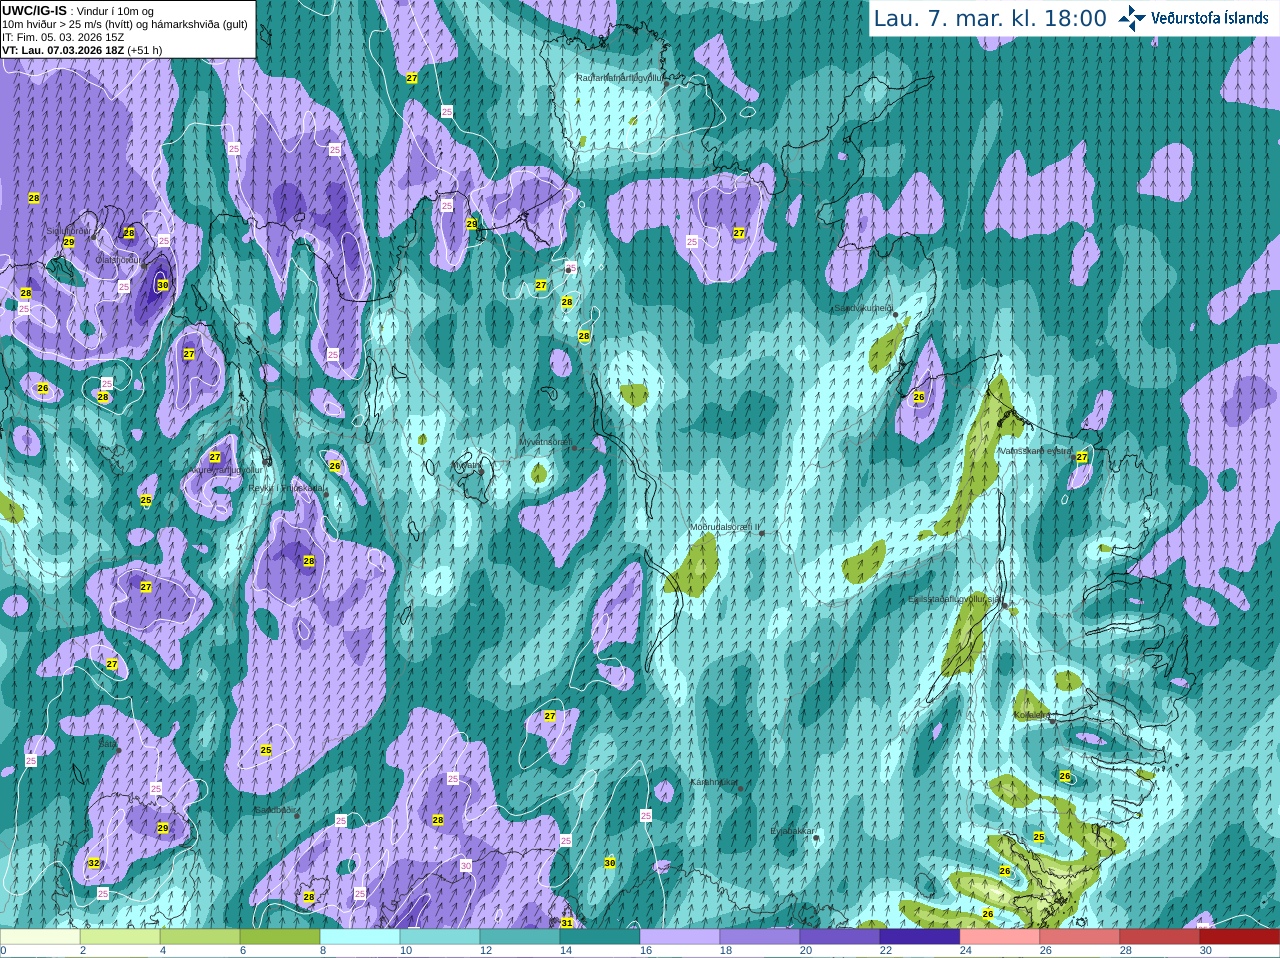This screenshot has height=958, width=1280.
Task: Click the 22–24 m/s dark indigo legend swatch
Action: tap(920, 937)
